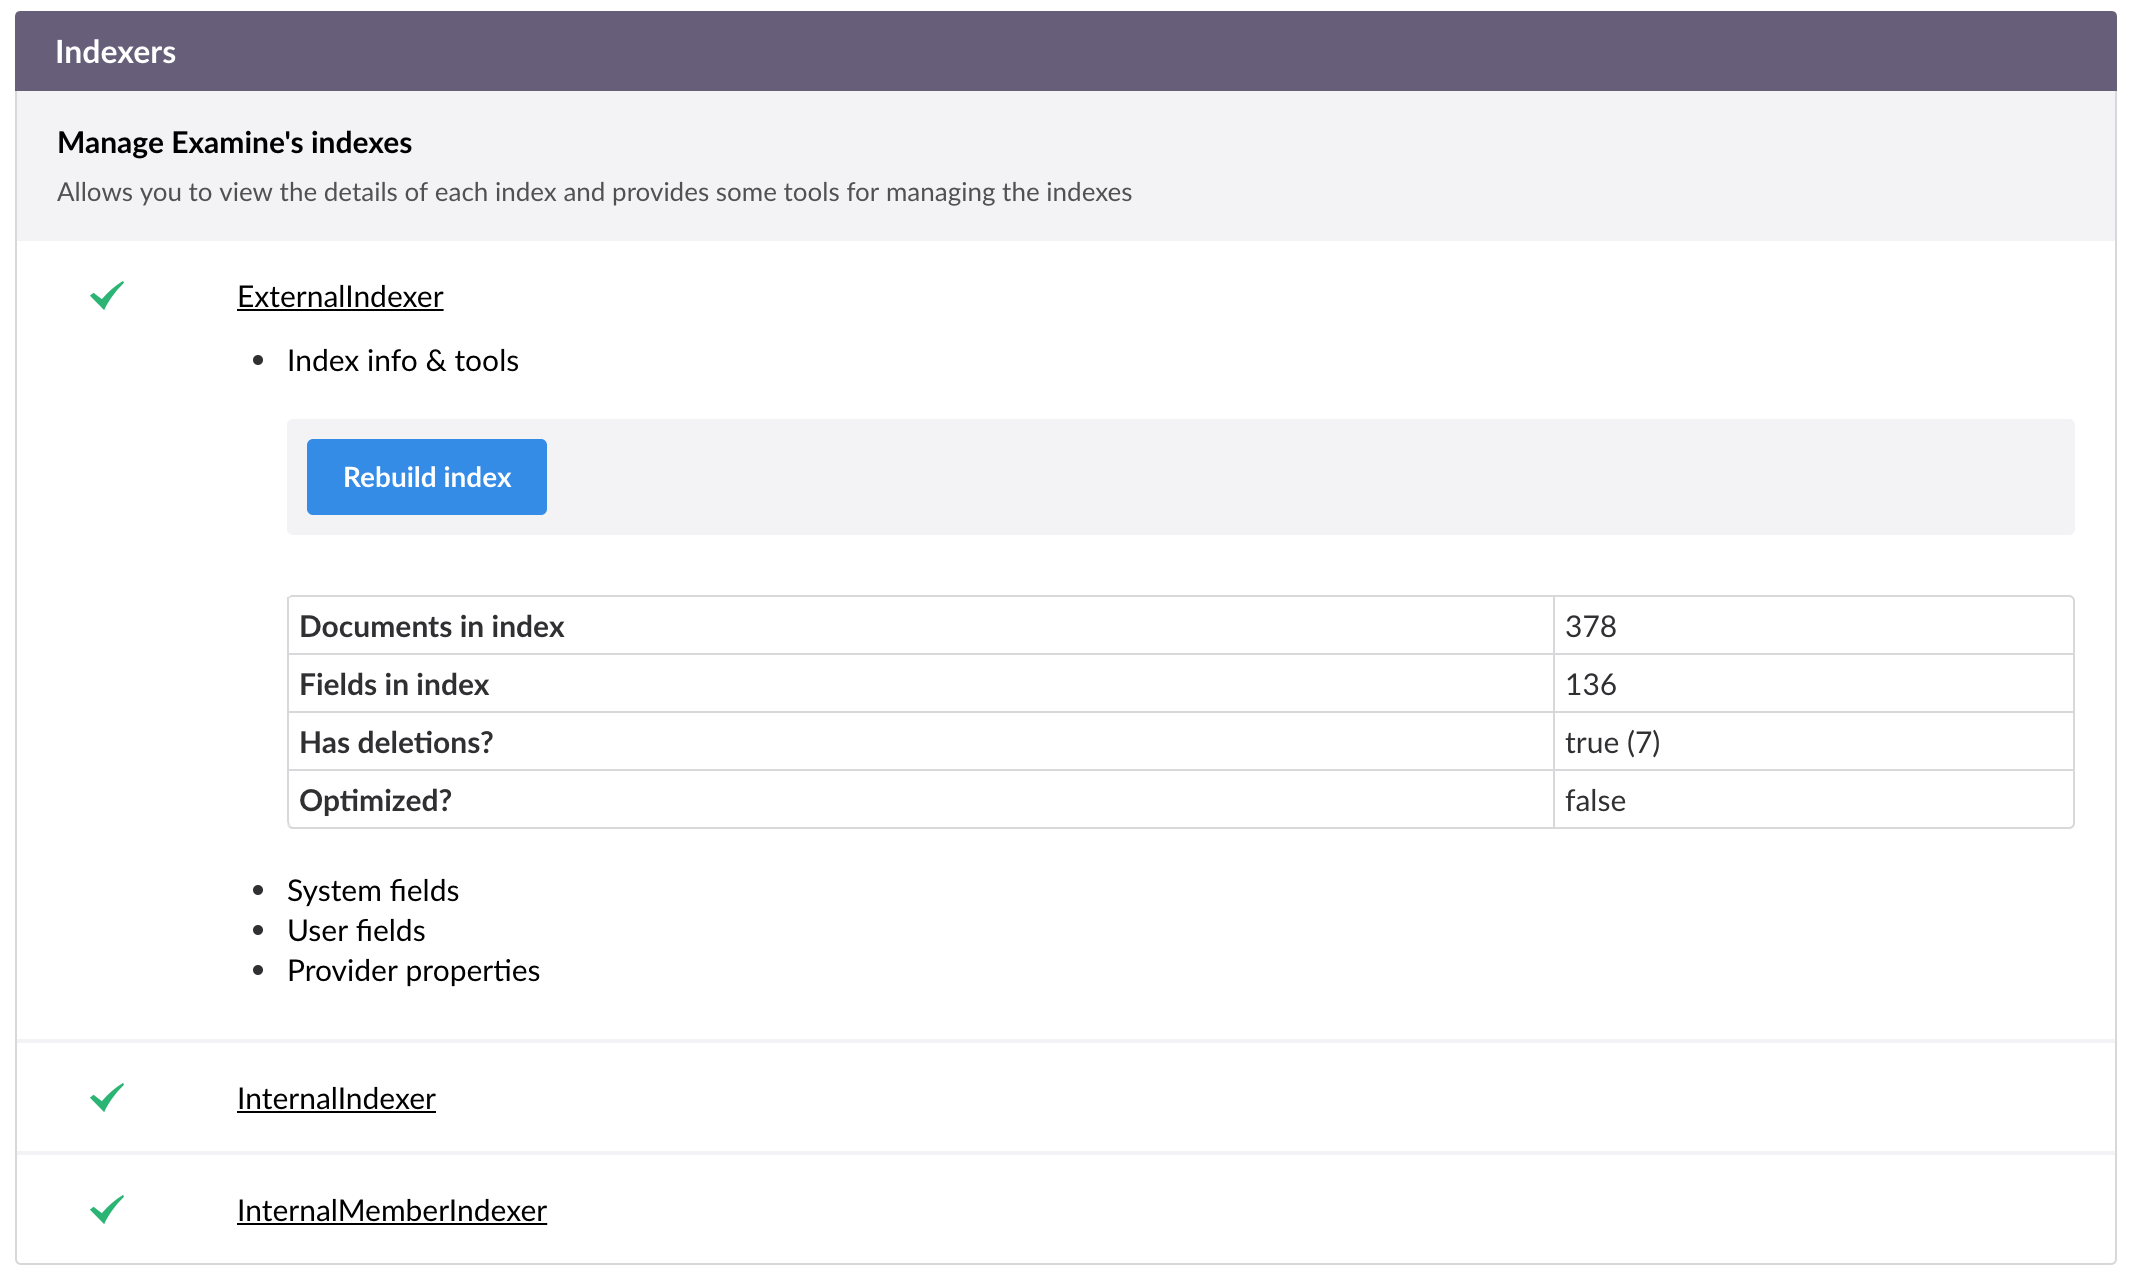Expand the InternalIndexer section
The height and width of the screenshot is (1282, 2130).
click(x=336, y=1099)
